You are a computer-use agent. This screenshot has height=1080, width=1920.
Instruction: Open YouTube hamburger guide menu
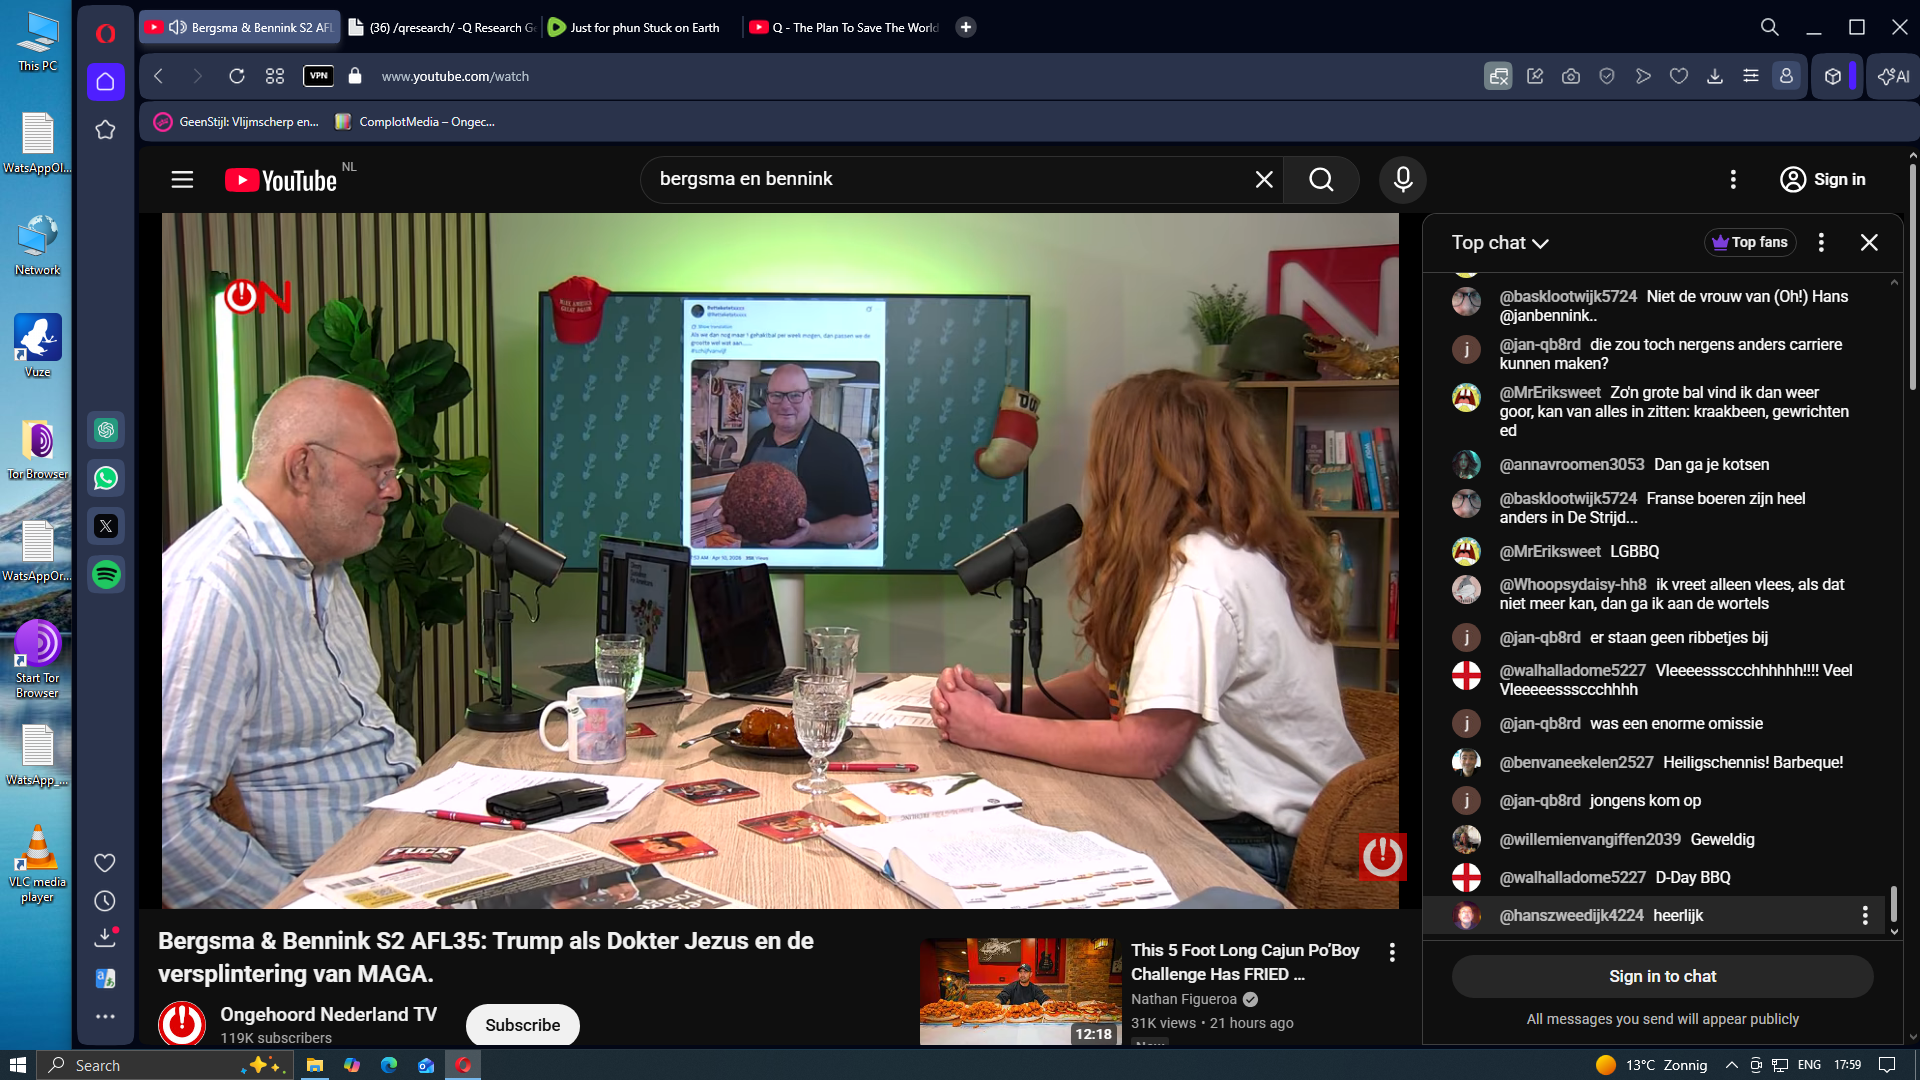(182, 180)
